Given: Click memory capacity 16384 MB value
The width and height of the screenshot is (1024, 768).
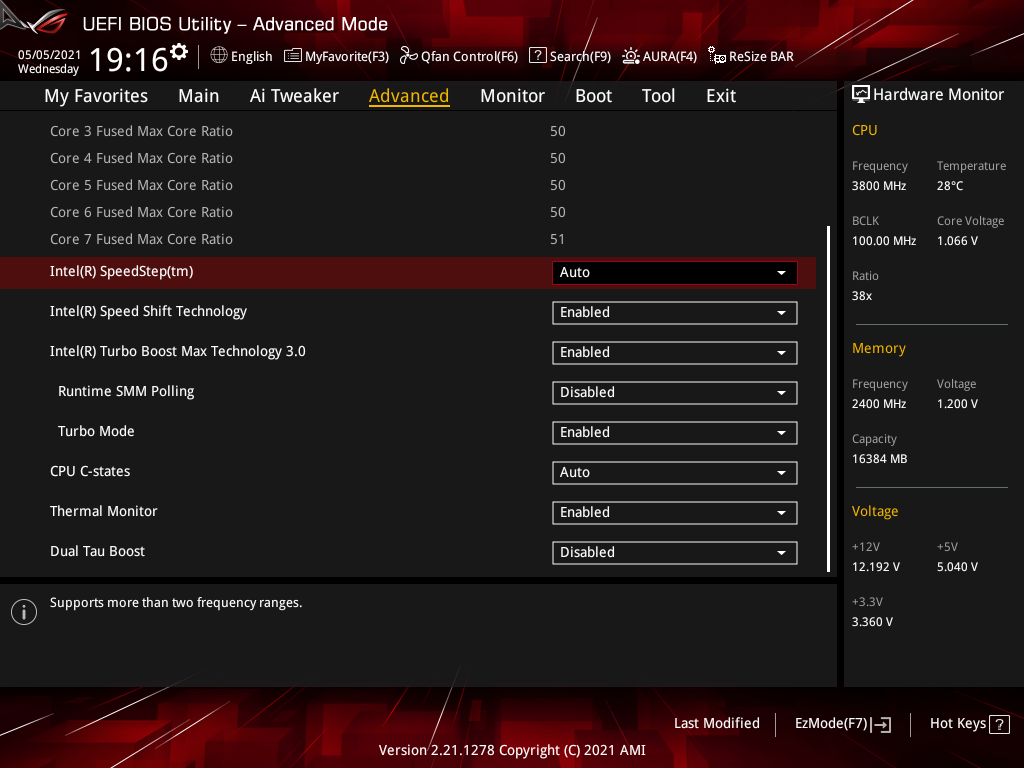Looking at the screenshot, I should click(879, 459).
